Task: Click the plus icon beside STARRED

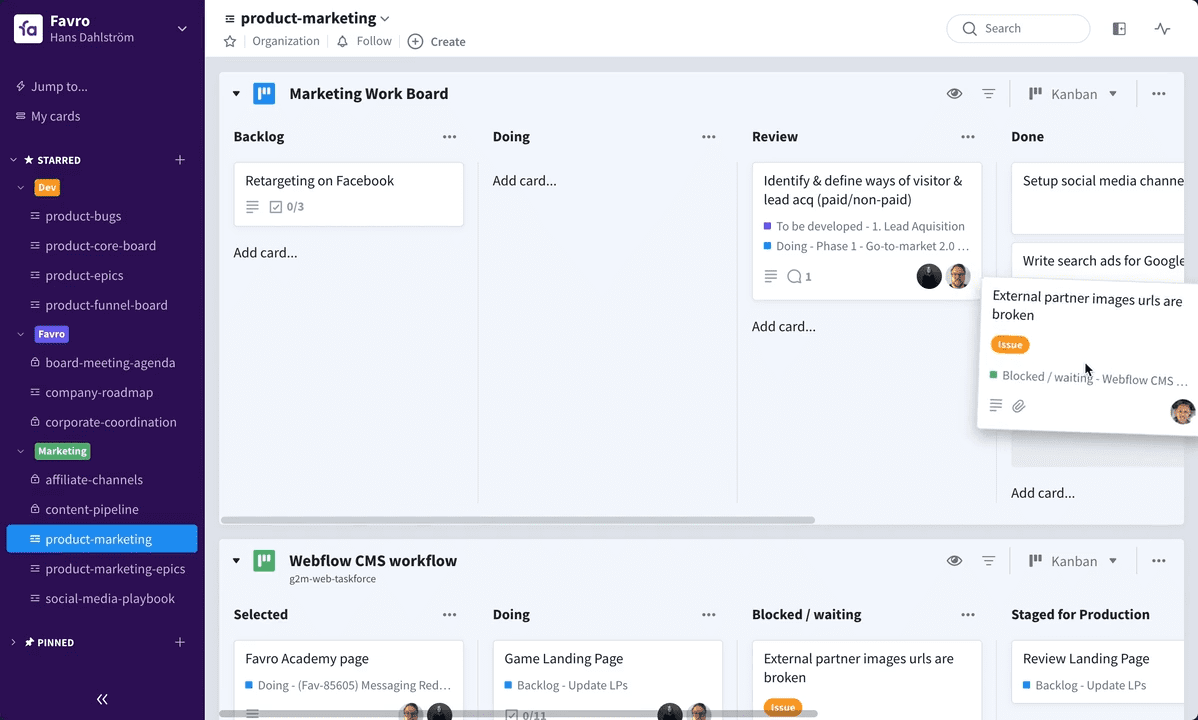Action: point(180,160)
